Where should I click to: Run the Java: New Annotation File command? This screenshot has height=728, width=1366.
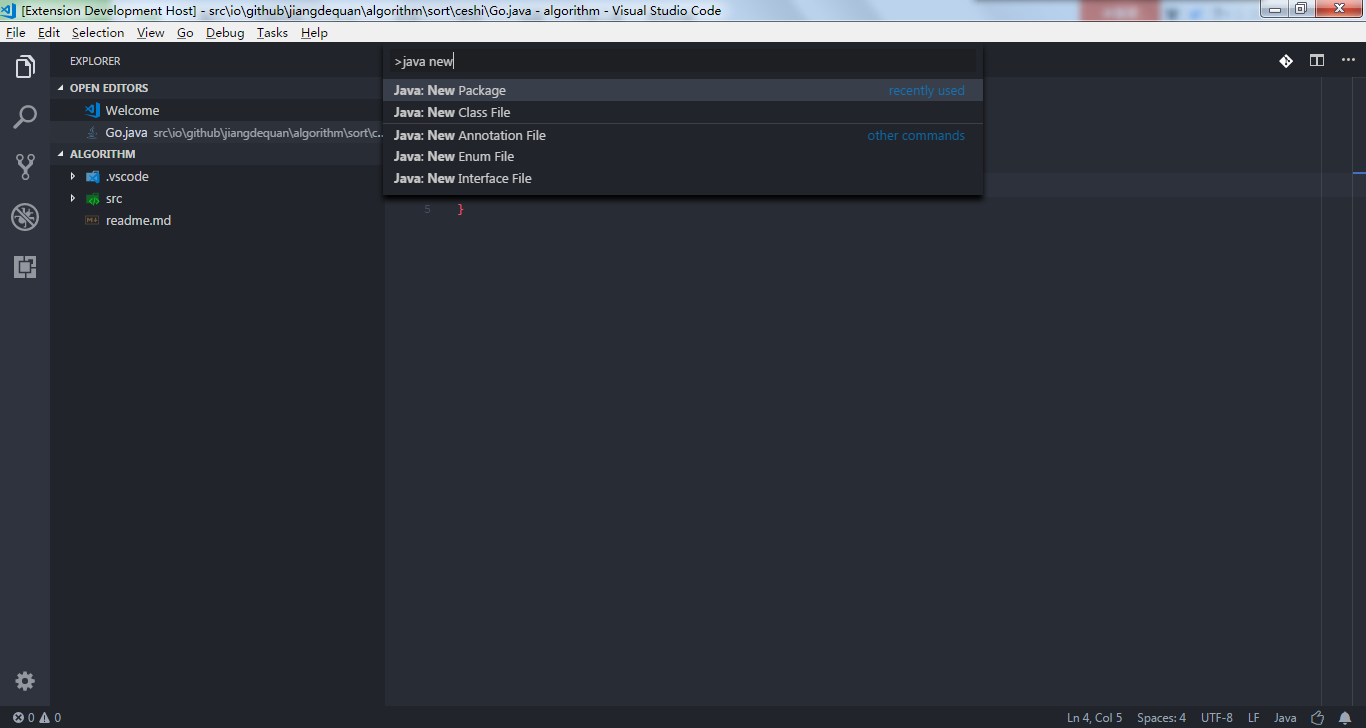pos(683,135)
